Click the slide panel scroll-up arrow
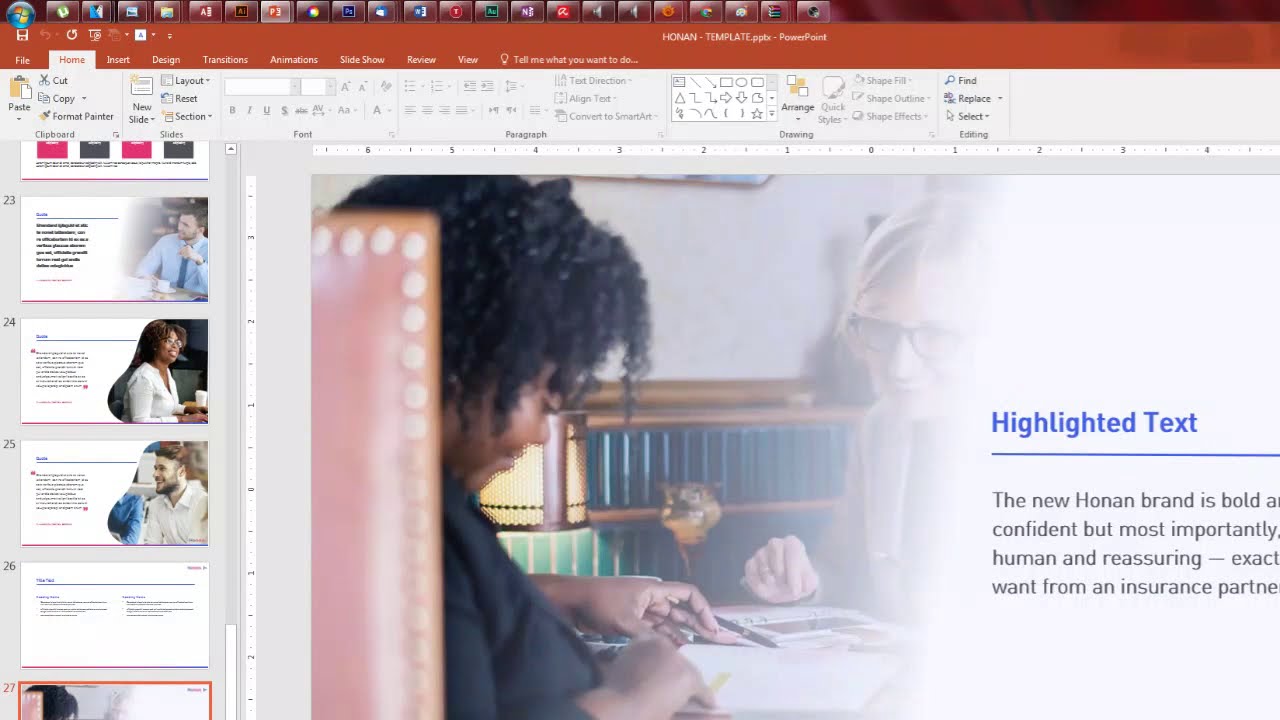Image resolution: width=1280 pixels, height=720 pixels. point(231,149)
